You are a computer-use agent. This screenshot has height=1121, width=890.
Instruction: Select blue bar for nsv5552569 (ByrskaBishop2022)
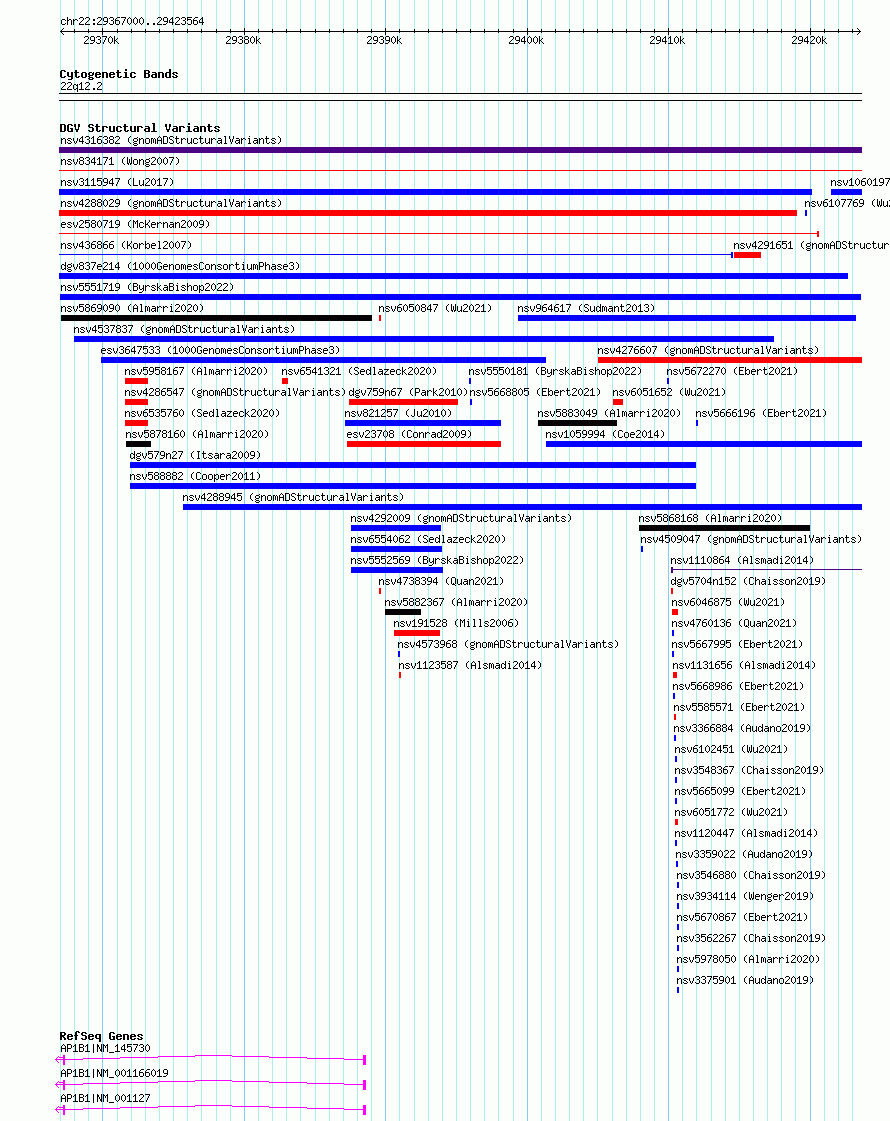pyautogui.click(x=397, y=571)
